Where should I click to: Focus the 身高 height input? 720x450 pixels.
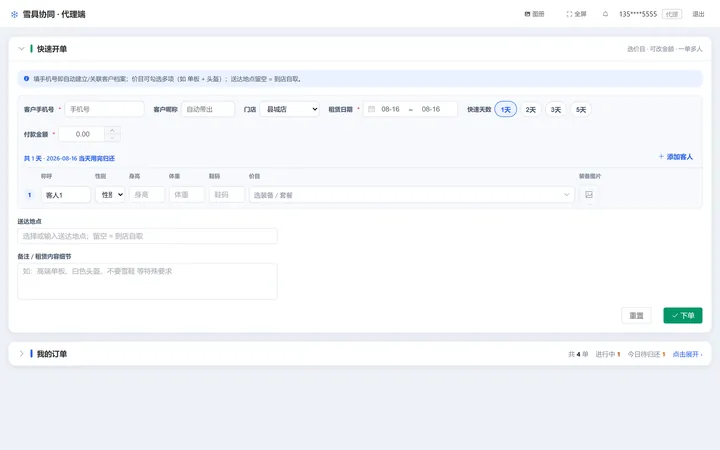click(x=147, y=195)
